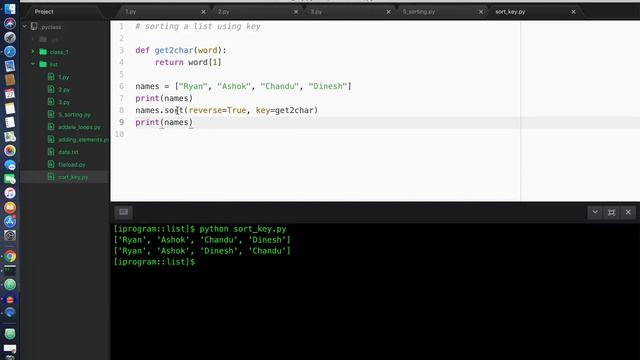Open Photos app in dock
Screen dimensions: 640x360
point(10,151)
